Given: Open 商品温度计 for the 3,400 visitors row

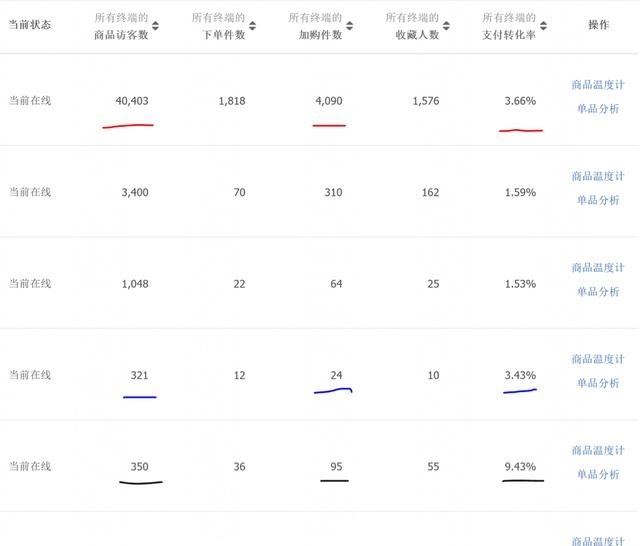Looking at the screenshot, I should click(x=598, y=176).
